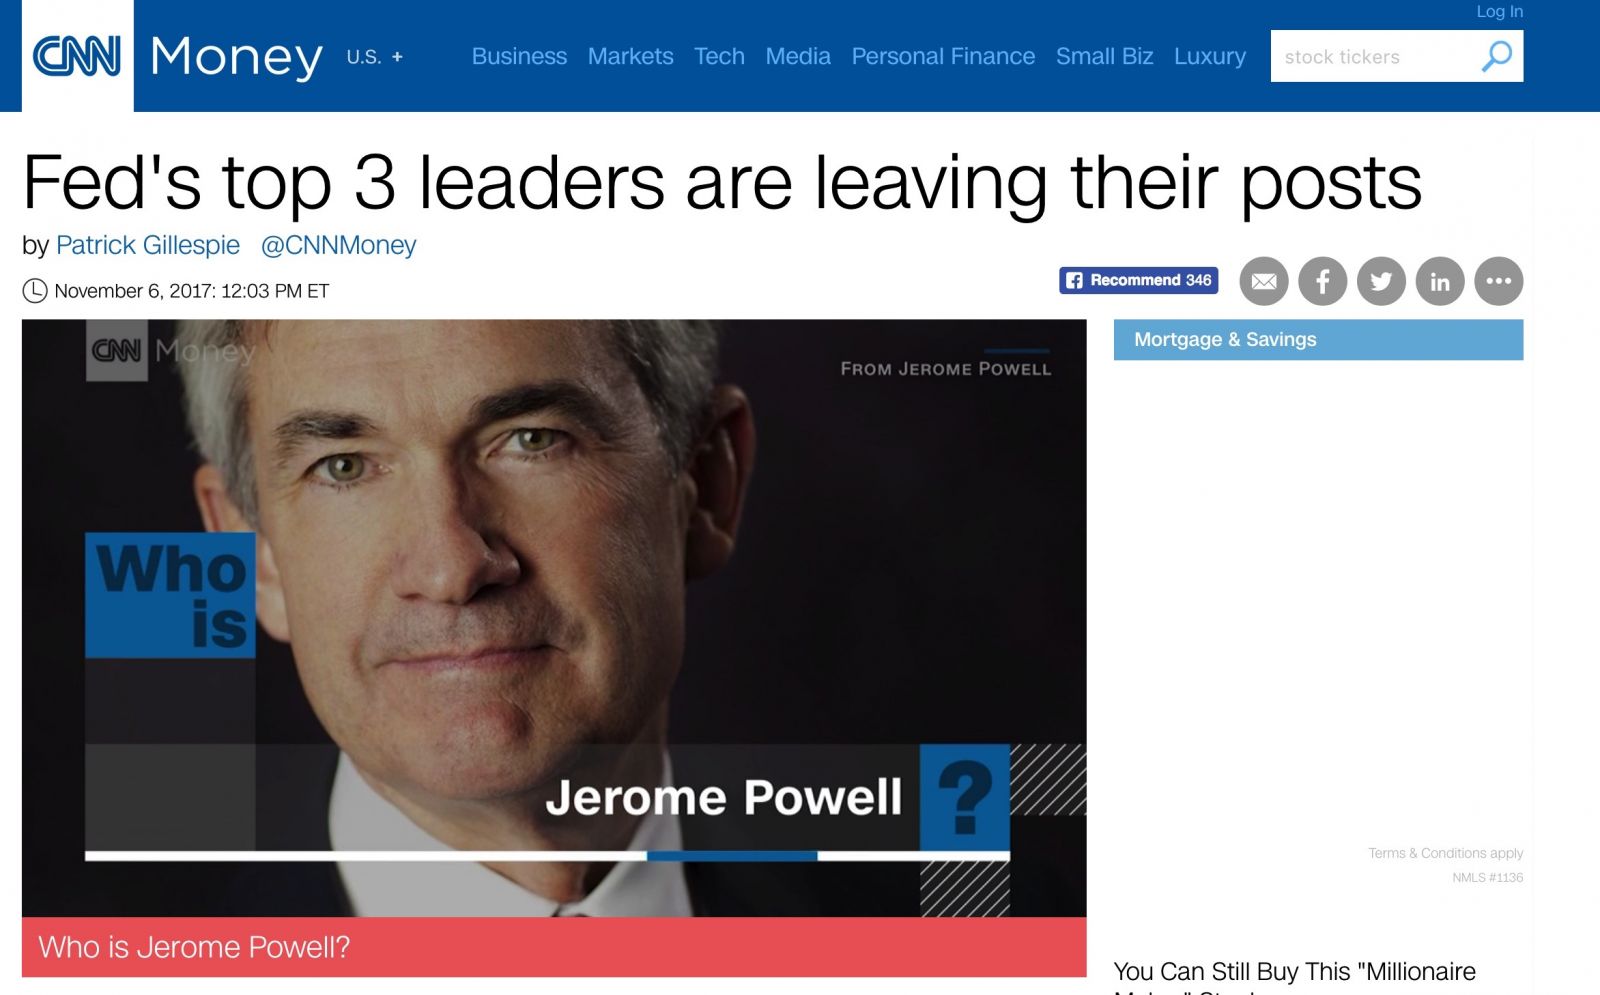Open the Mortgage & Savings header
This screenshot has height=995, width=1600.
coord(1318,340)
